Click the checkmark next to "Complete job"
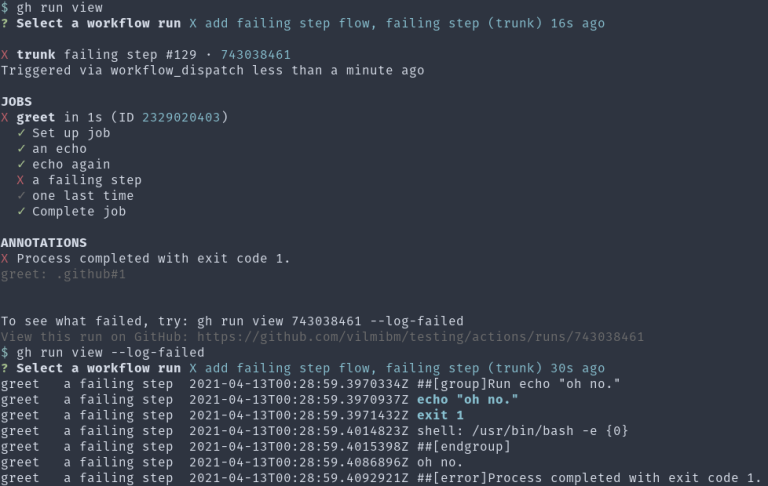This screenshot has height=486, width=768. coord(21,212)
